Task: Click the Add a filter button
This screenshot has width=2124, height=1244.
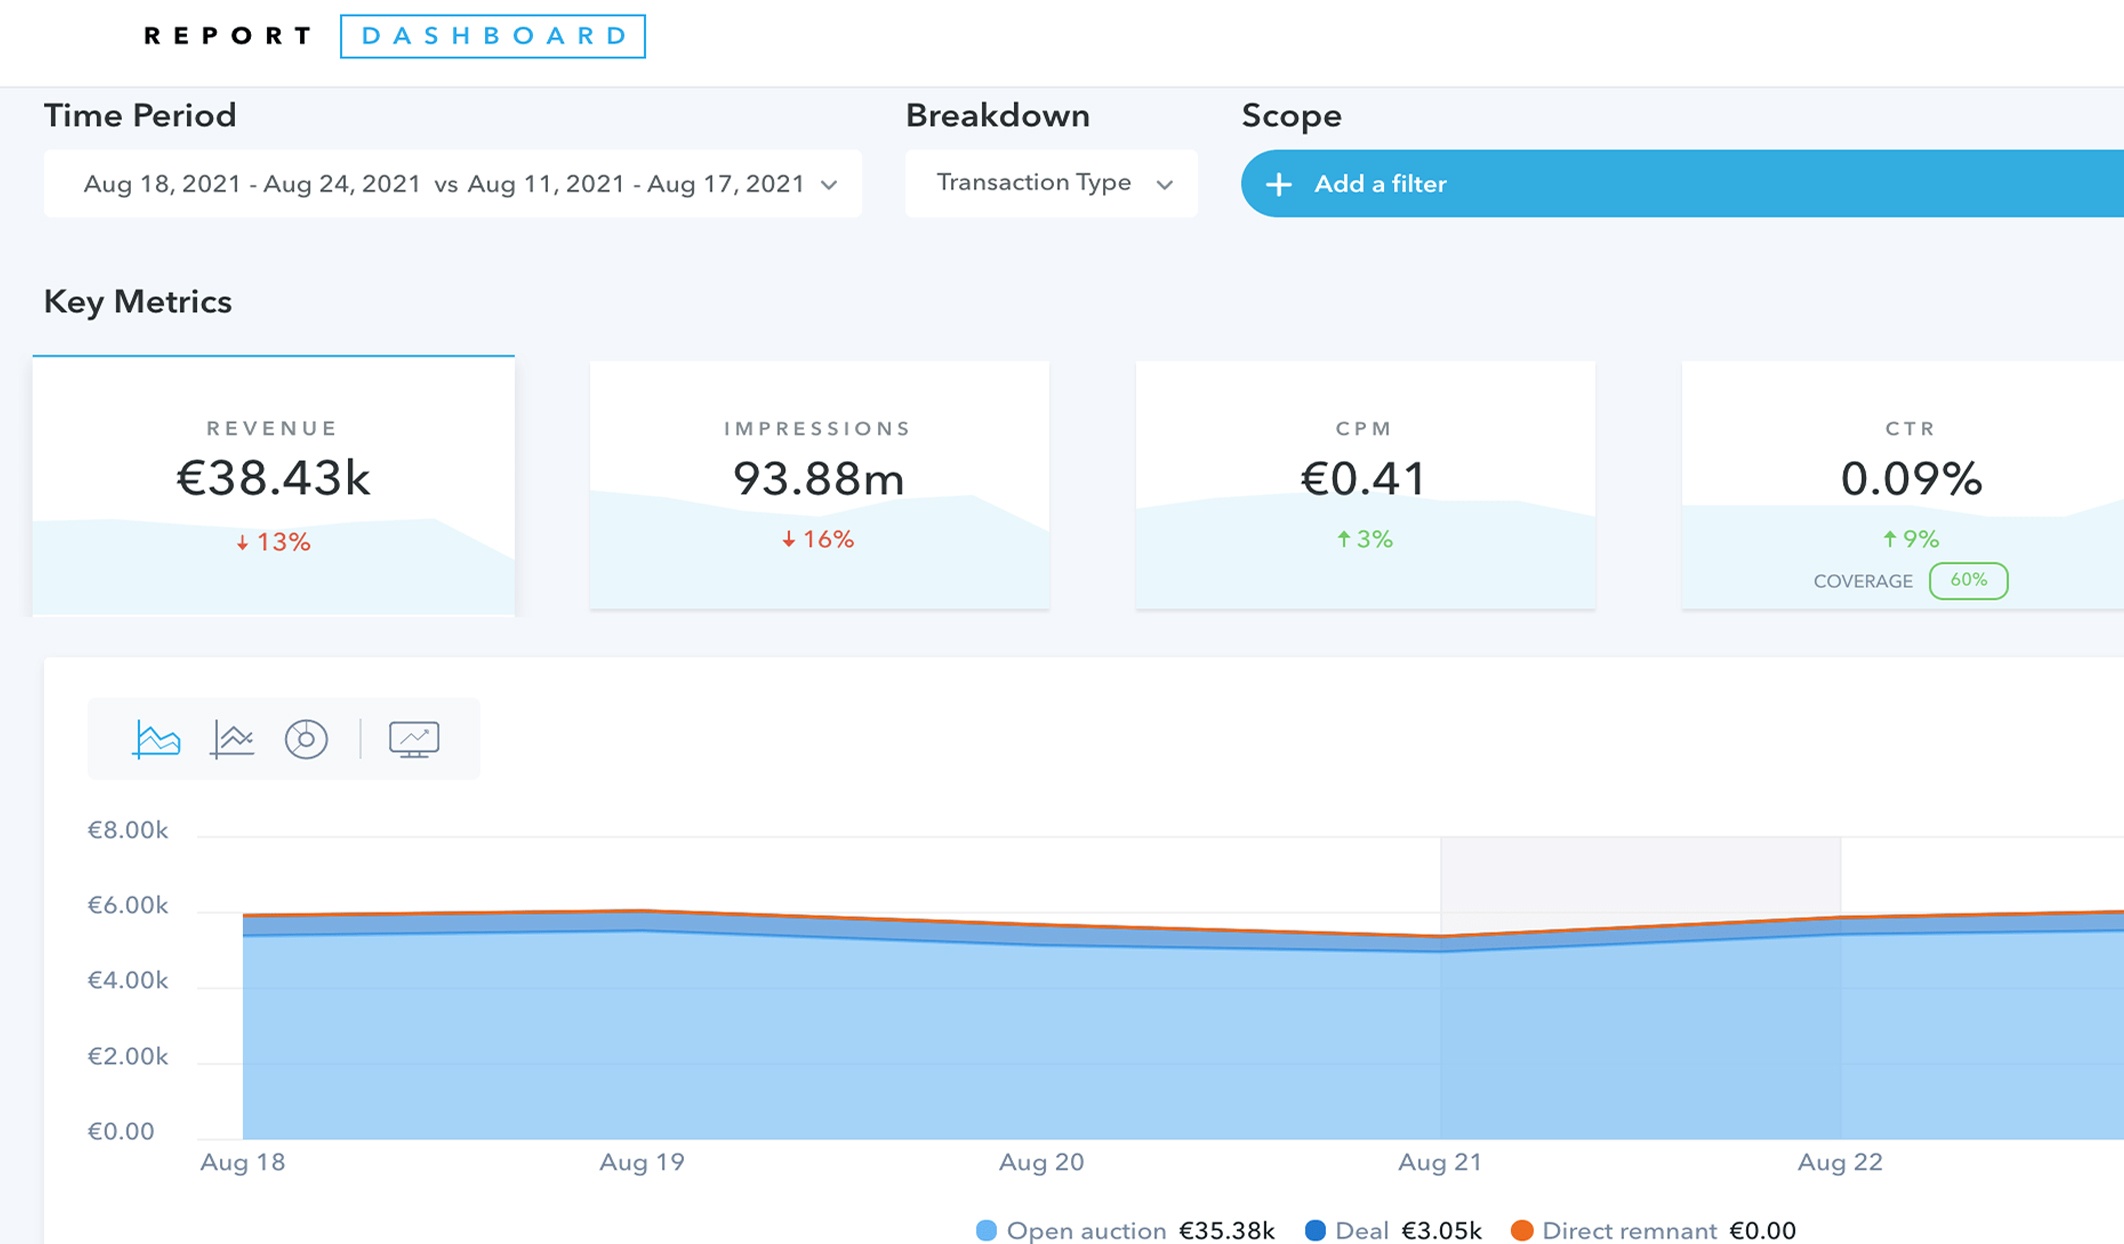Action: (x=1682, y=184)
